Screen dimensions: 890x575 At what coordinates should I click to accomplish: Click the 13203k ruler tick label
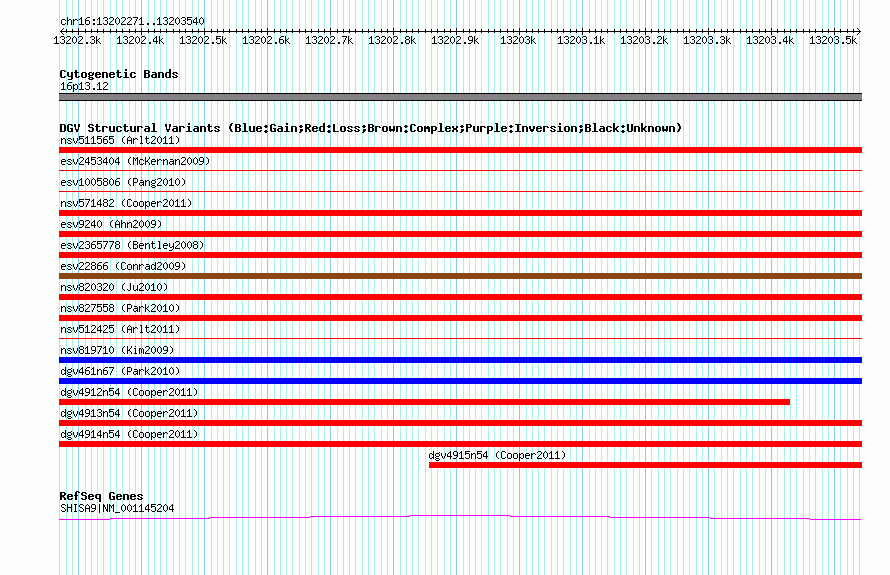tap(518, 40)
